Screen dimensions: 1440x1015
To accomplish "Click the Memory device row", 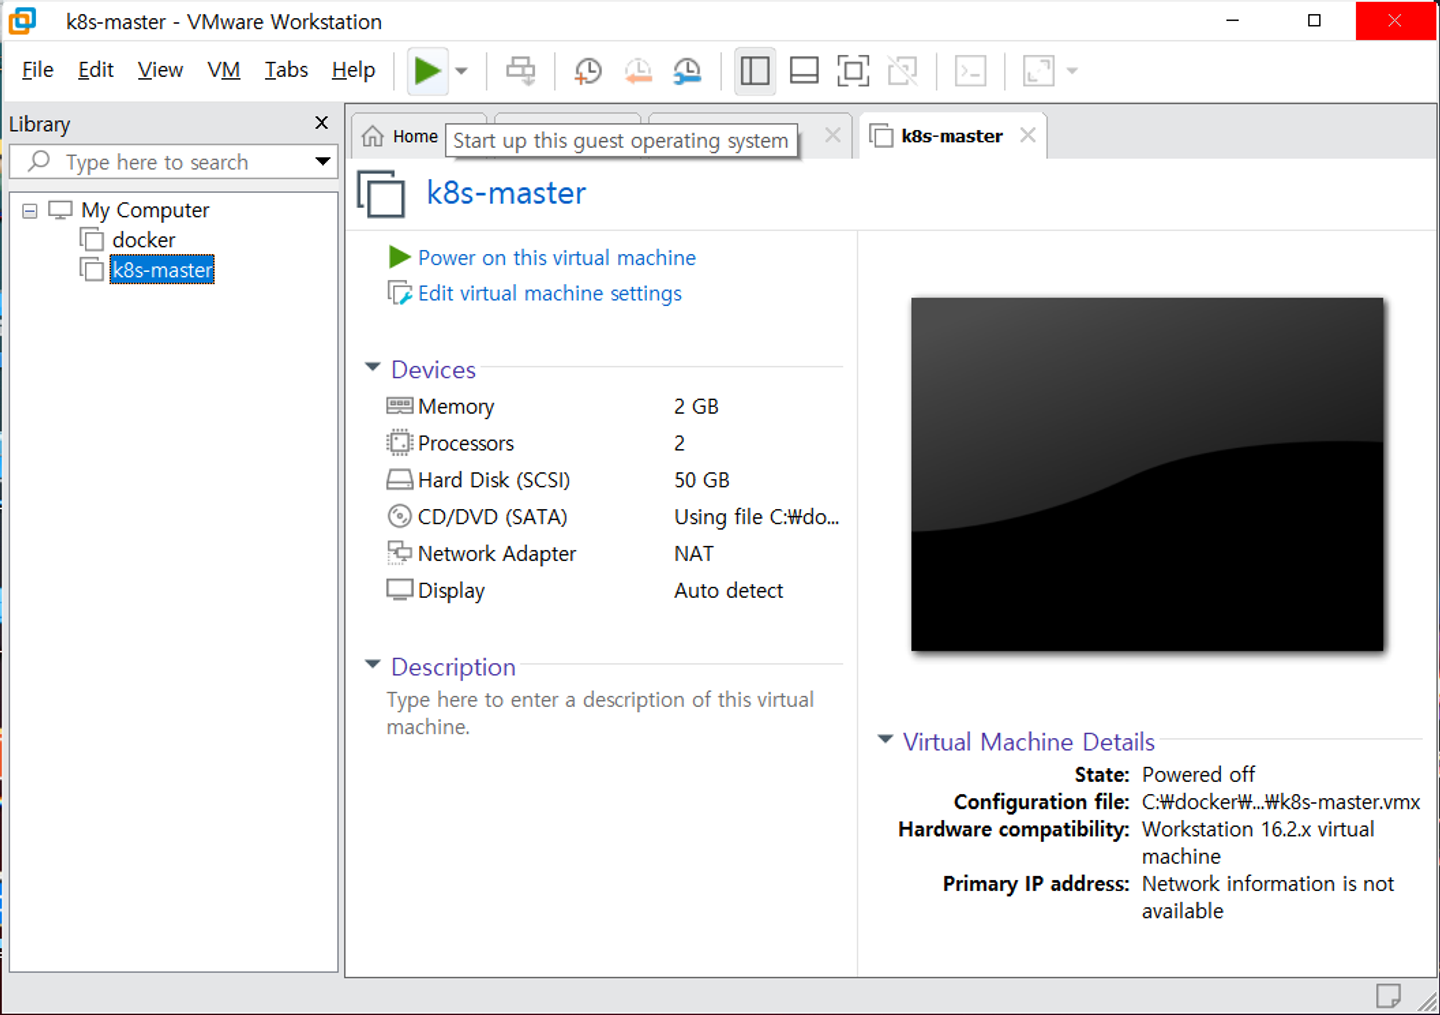I will point(612,406).
